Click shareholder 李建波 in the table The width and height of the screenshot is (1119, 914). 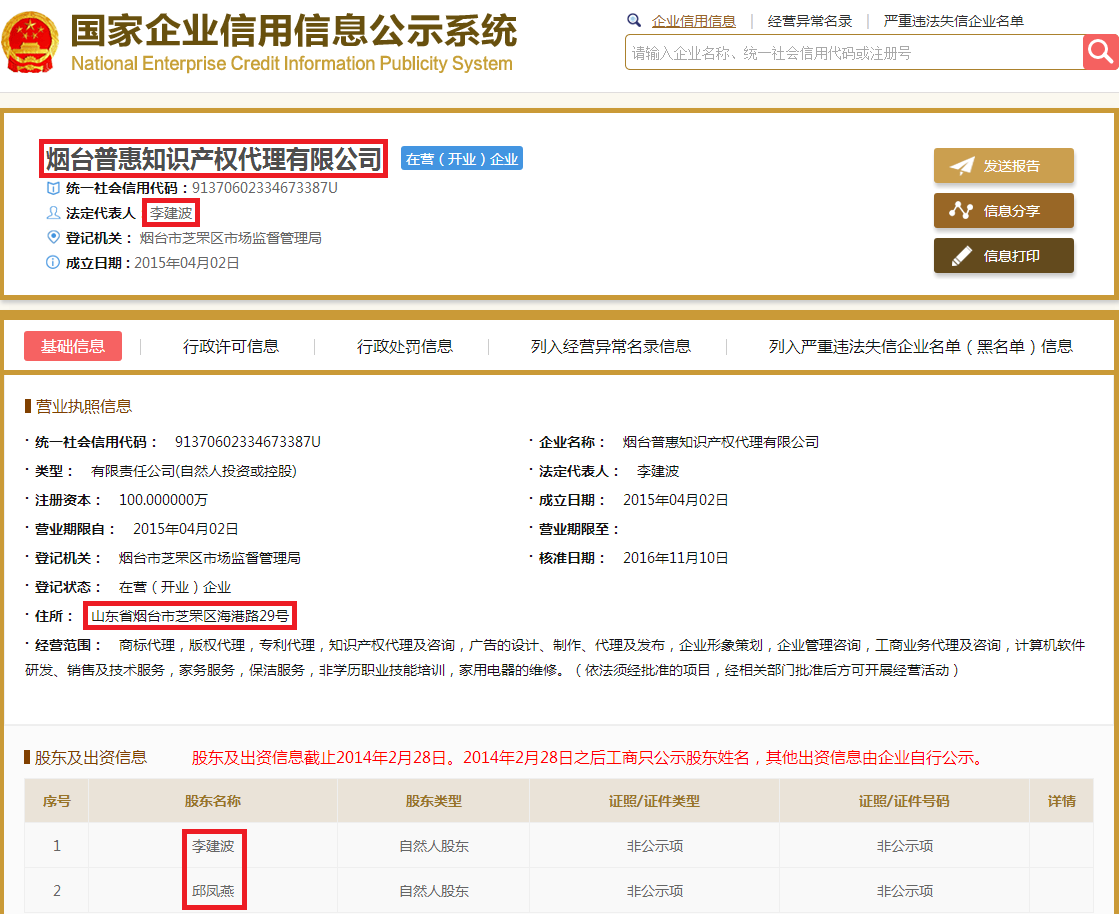pyautogui.click(x=213, y=846)
